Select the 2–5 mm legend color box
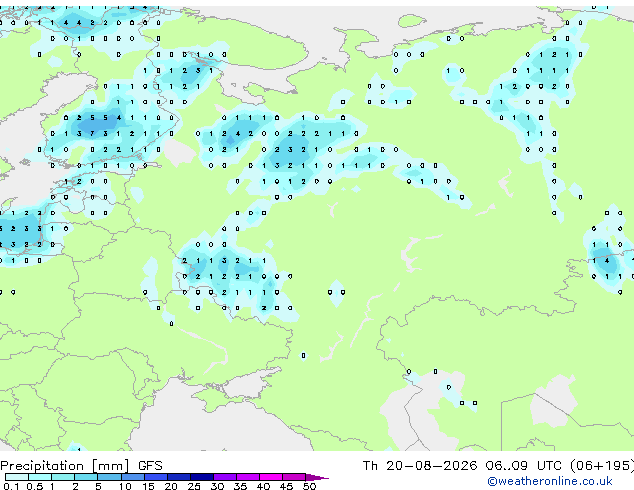 [x=86, y=477]
